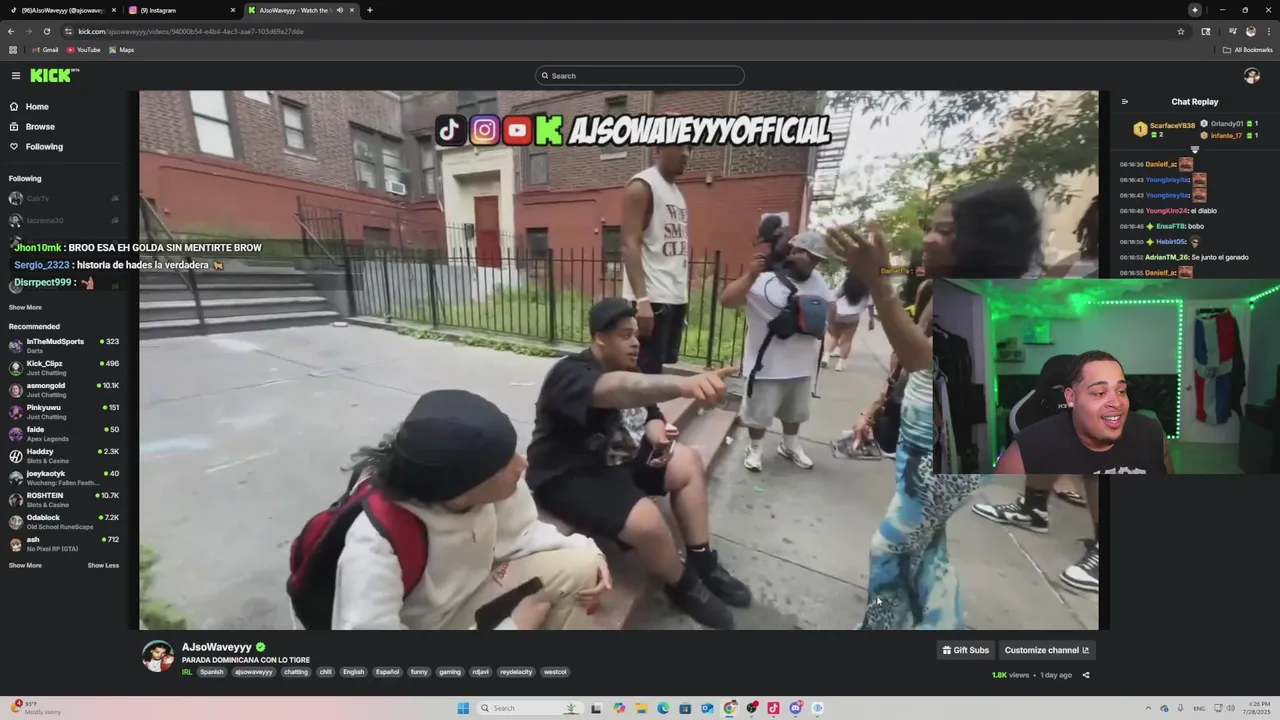This screenshot has width=1280, height=720.
Task: Open Orlandy01 in leaderboard
Action: [1228, 124]
